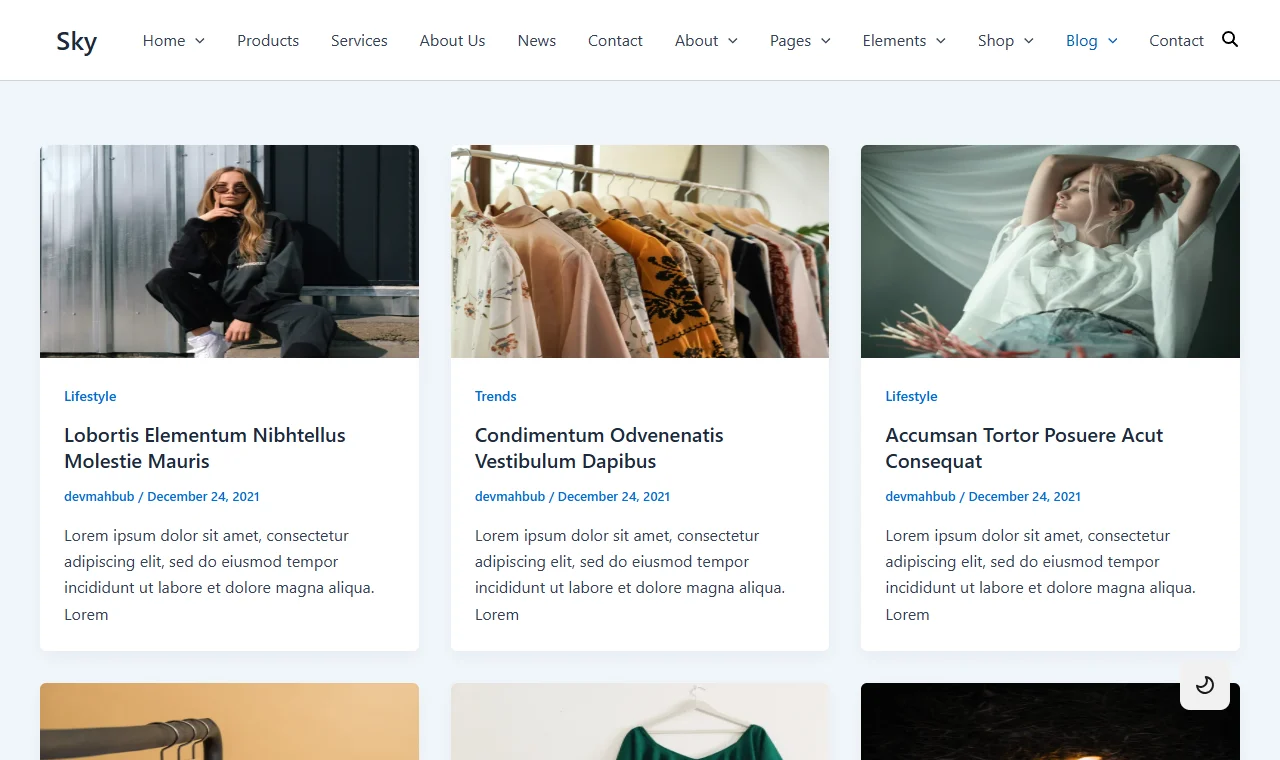
Task: Expand the About dropdown chevron
Action: [733, 41]
